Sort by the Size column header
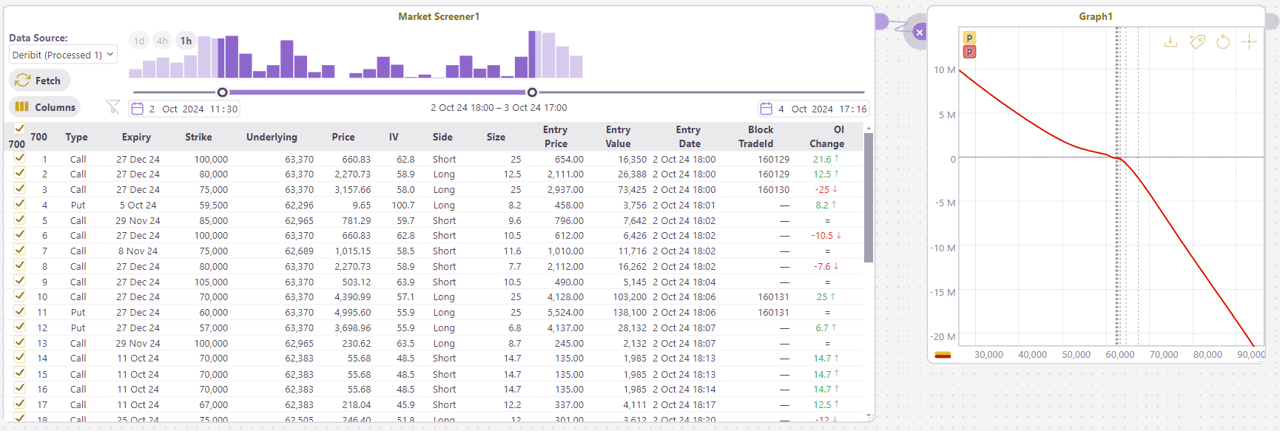Screen dimensions: 1280x431 496,137
